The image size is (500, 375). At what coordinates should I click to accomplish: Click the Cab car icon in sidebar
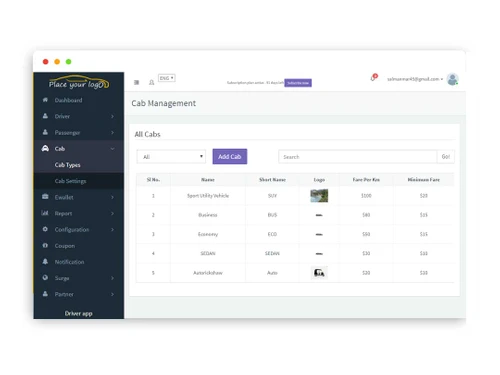(45, 148)
